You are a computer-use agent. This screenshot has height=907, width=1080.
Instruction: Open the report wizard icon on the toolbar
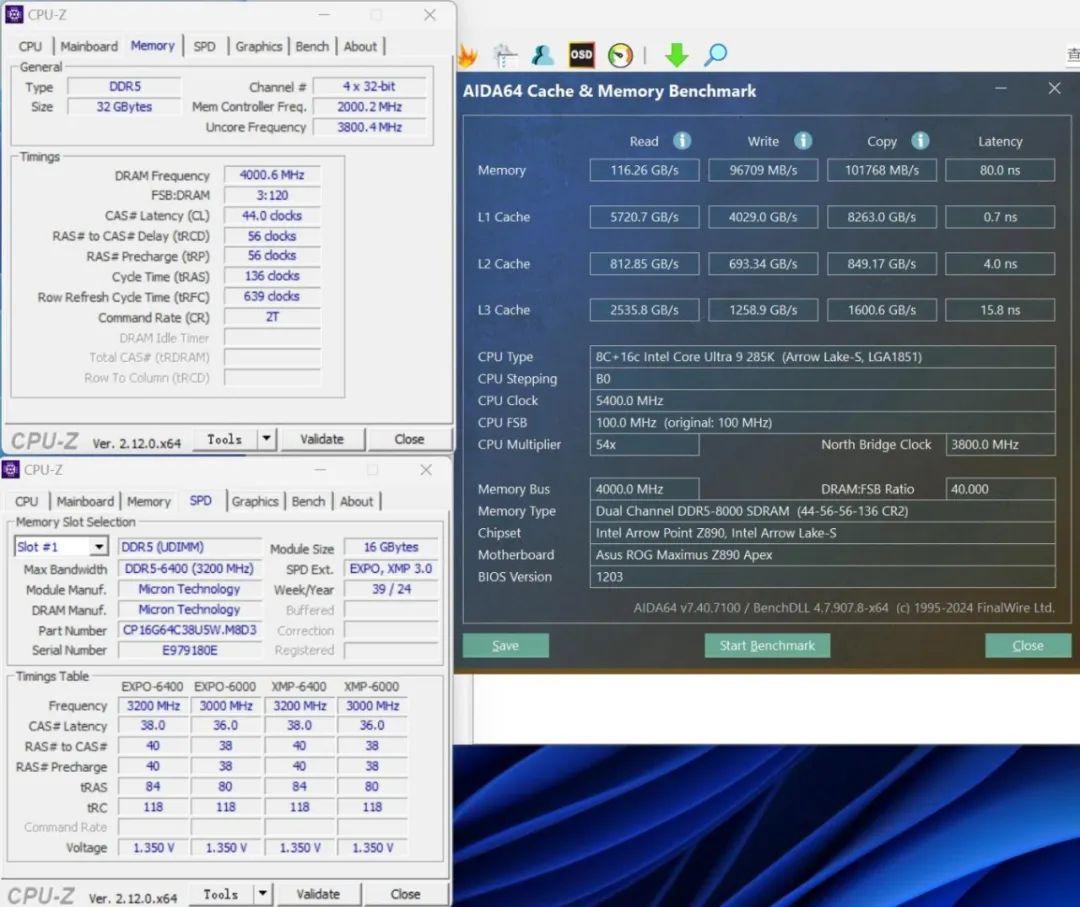coord(506,55)
